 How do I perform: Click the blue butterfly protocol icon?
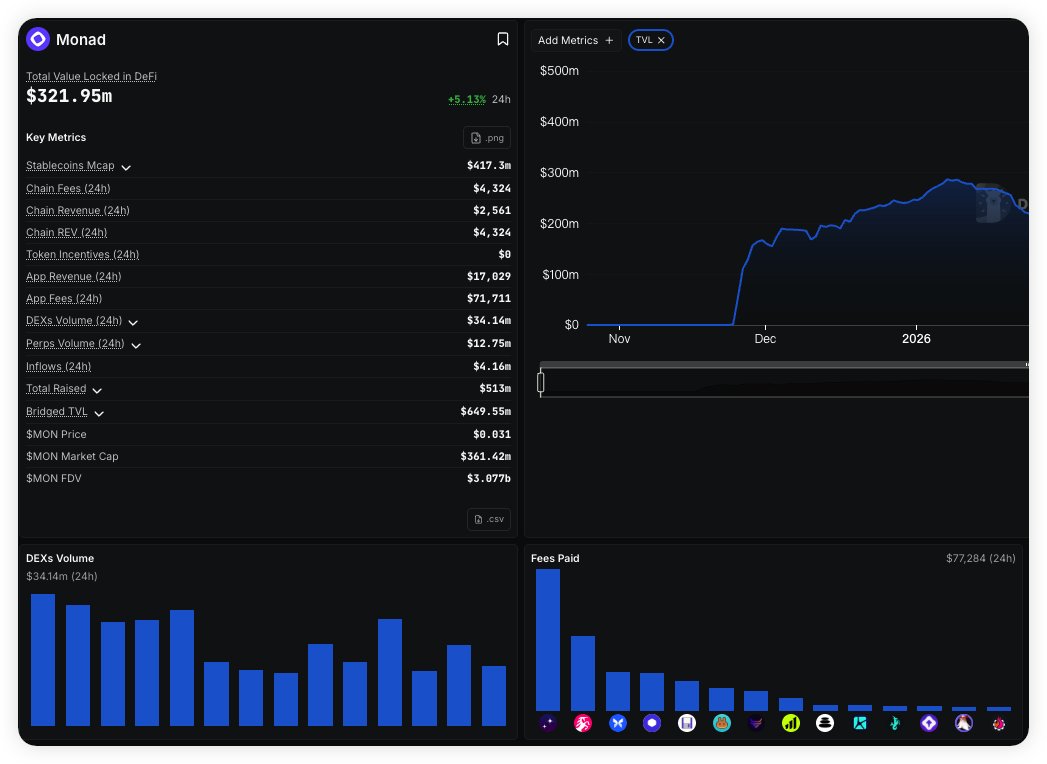pyautogui.click(x=618, y=723)
